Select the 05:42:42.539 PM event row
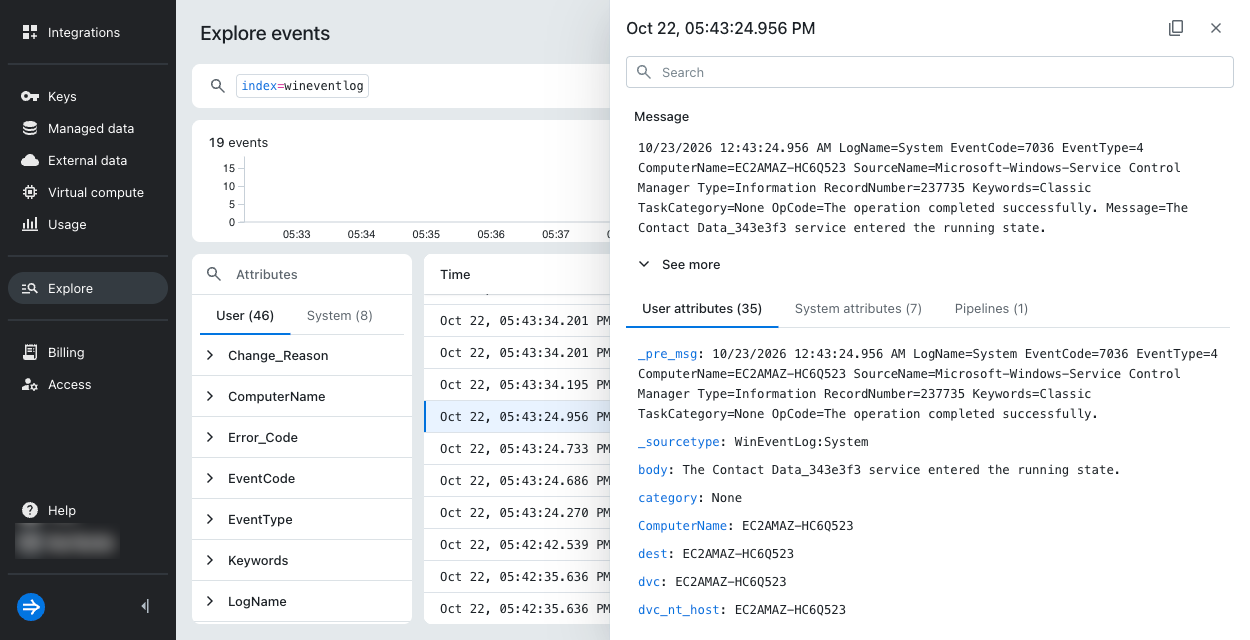 point(517,544)
